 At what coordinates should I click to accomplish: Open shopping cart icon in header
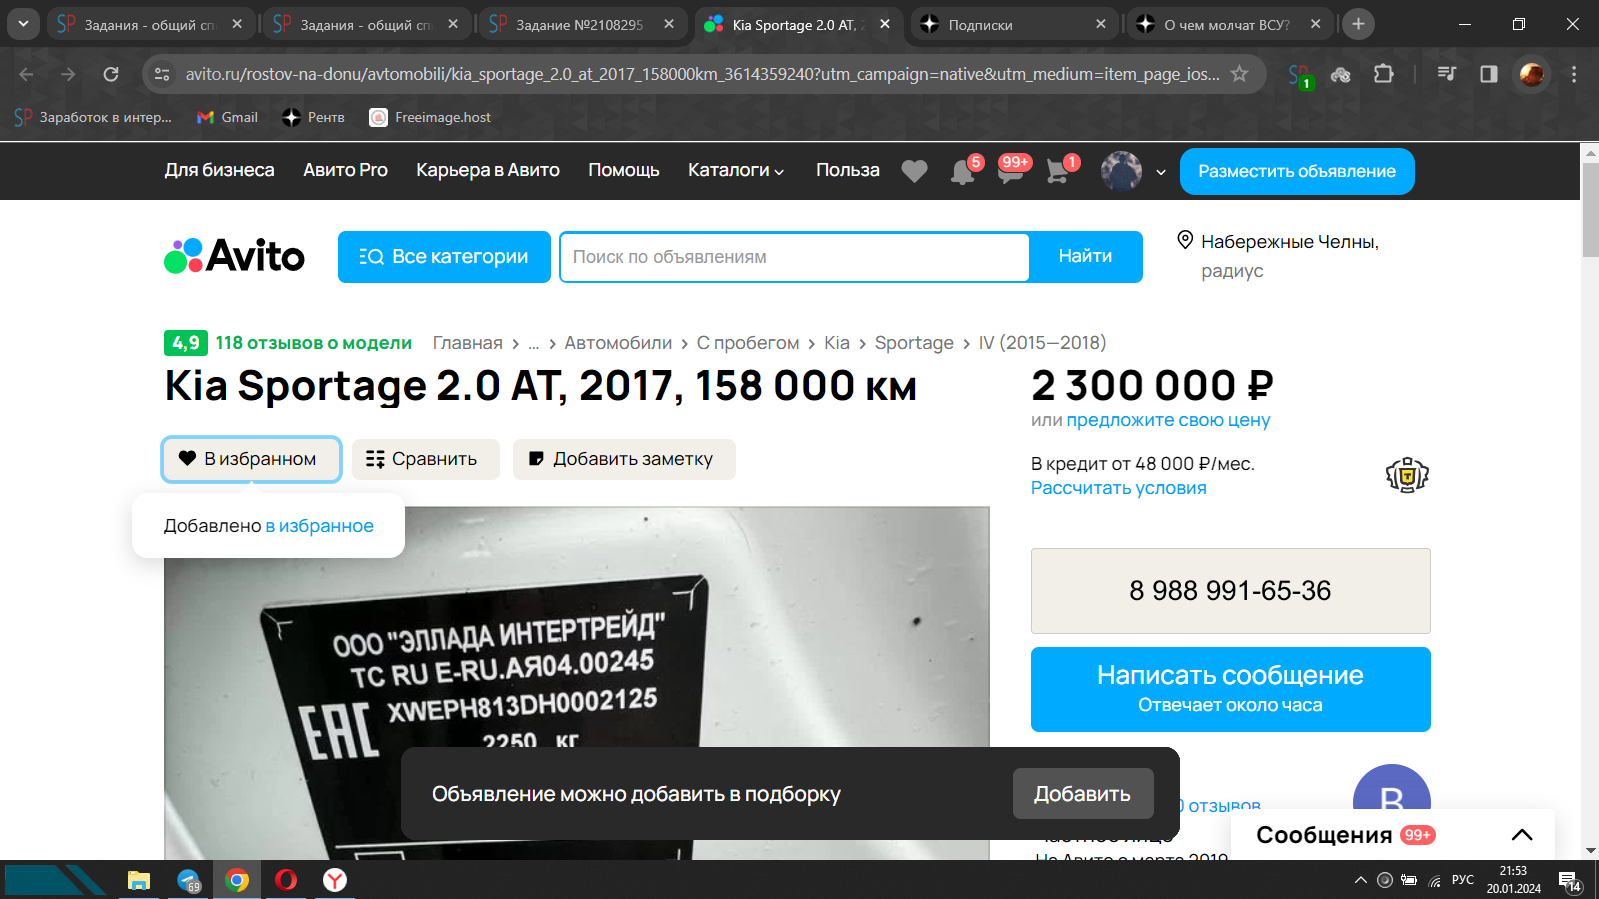(x=1059, y=171)
